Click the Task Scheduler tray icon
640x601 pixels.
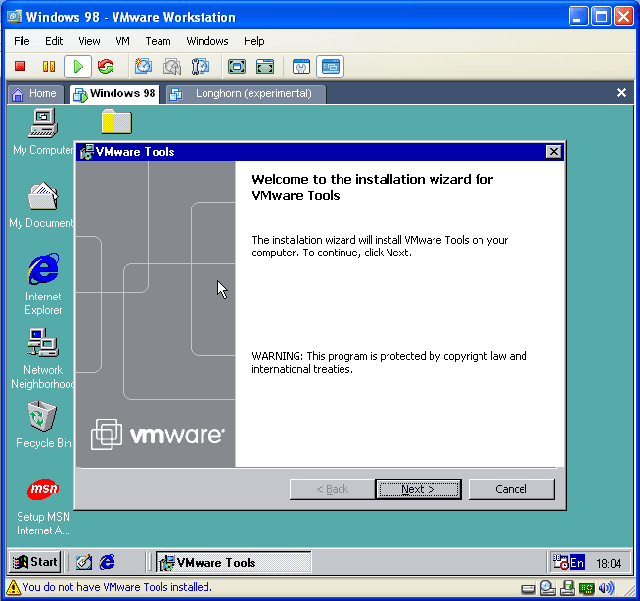pos(560,562)
